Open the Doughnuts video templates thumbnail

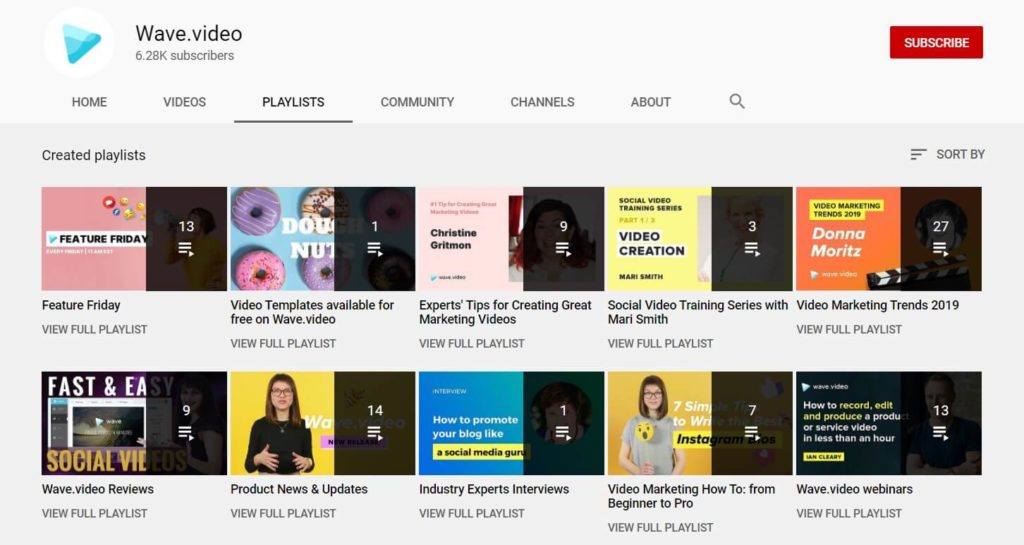click(x=282, y=238)
